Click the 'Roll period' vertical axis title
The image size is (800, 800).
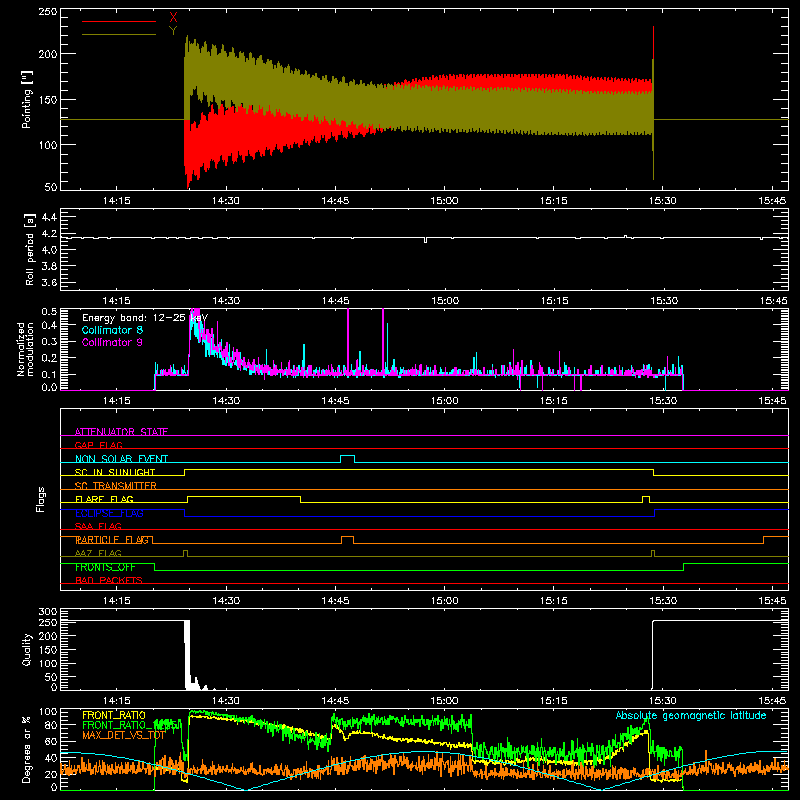(x=29, y=249)
